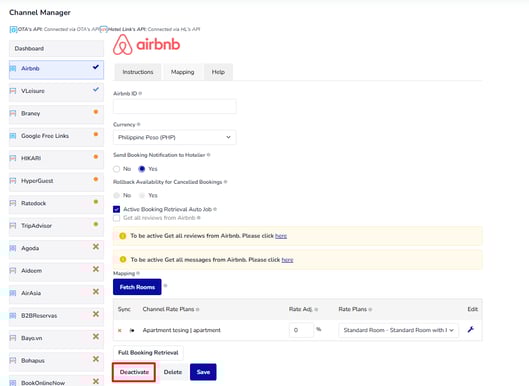Click the info icon beside Fetch Rooms
This screenshot has height=386, width=529.
point(165,286)
